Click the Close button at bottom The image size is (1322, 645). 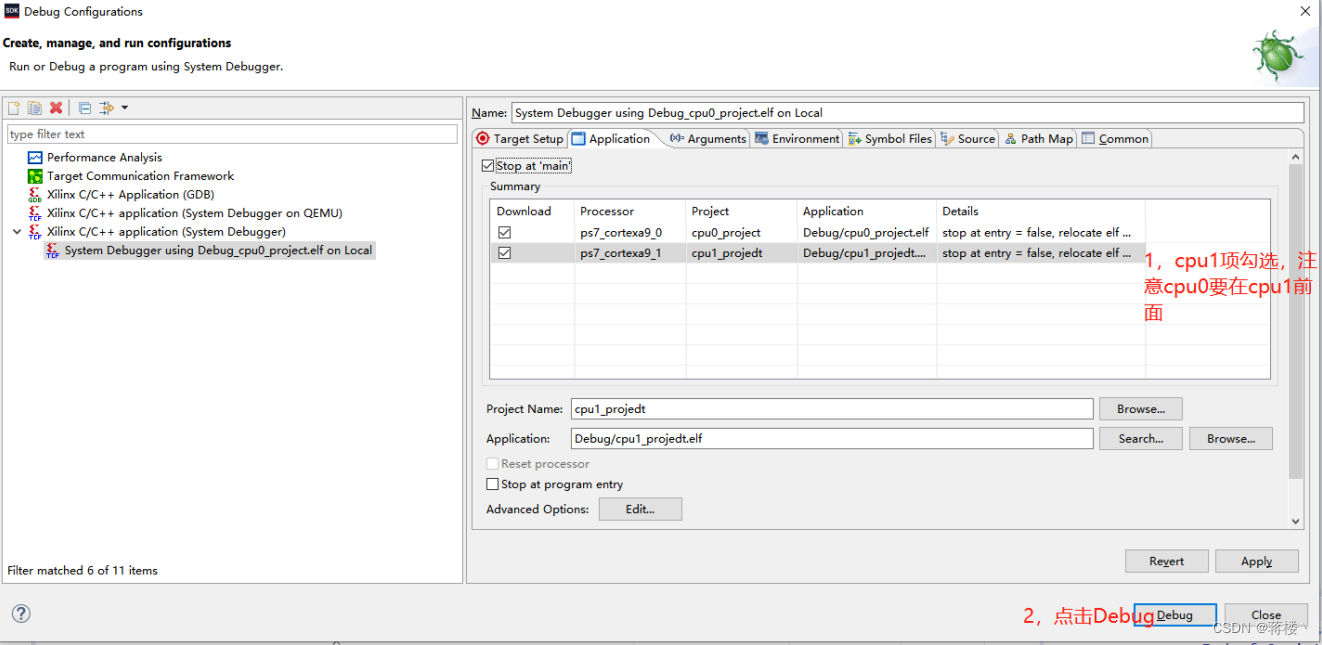1266,615
